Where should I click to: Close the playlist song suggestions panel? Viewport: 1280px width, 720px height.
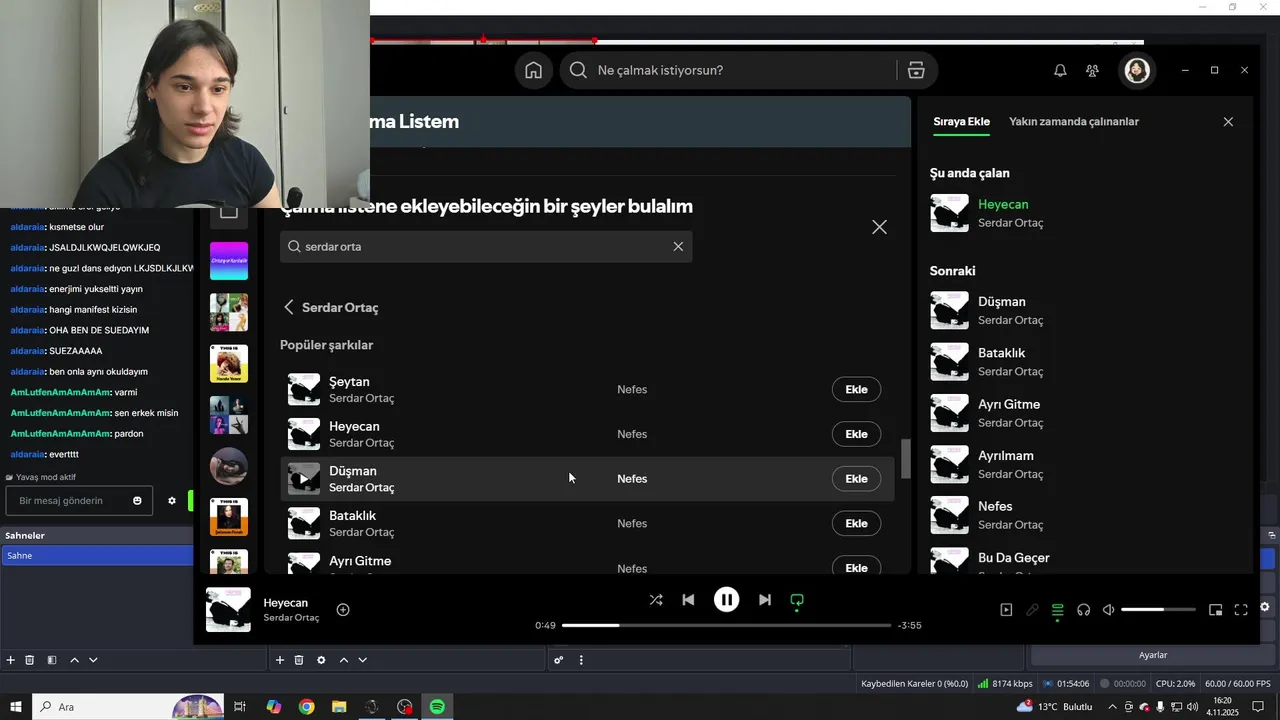[879, 227]
